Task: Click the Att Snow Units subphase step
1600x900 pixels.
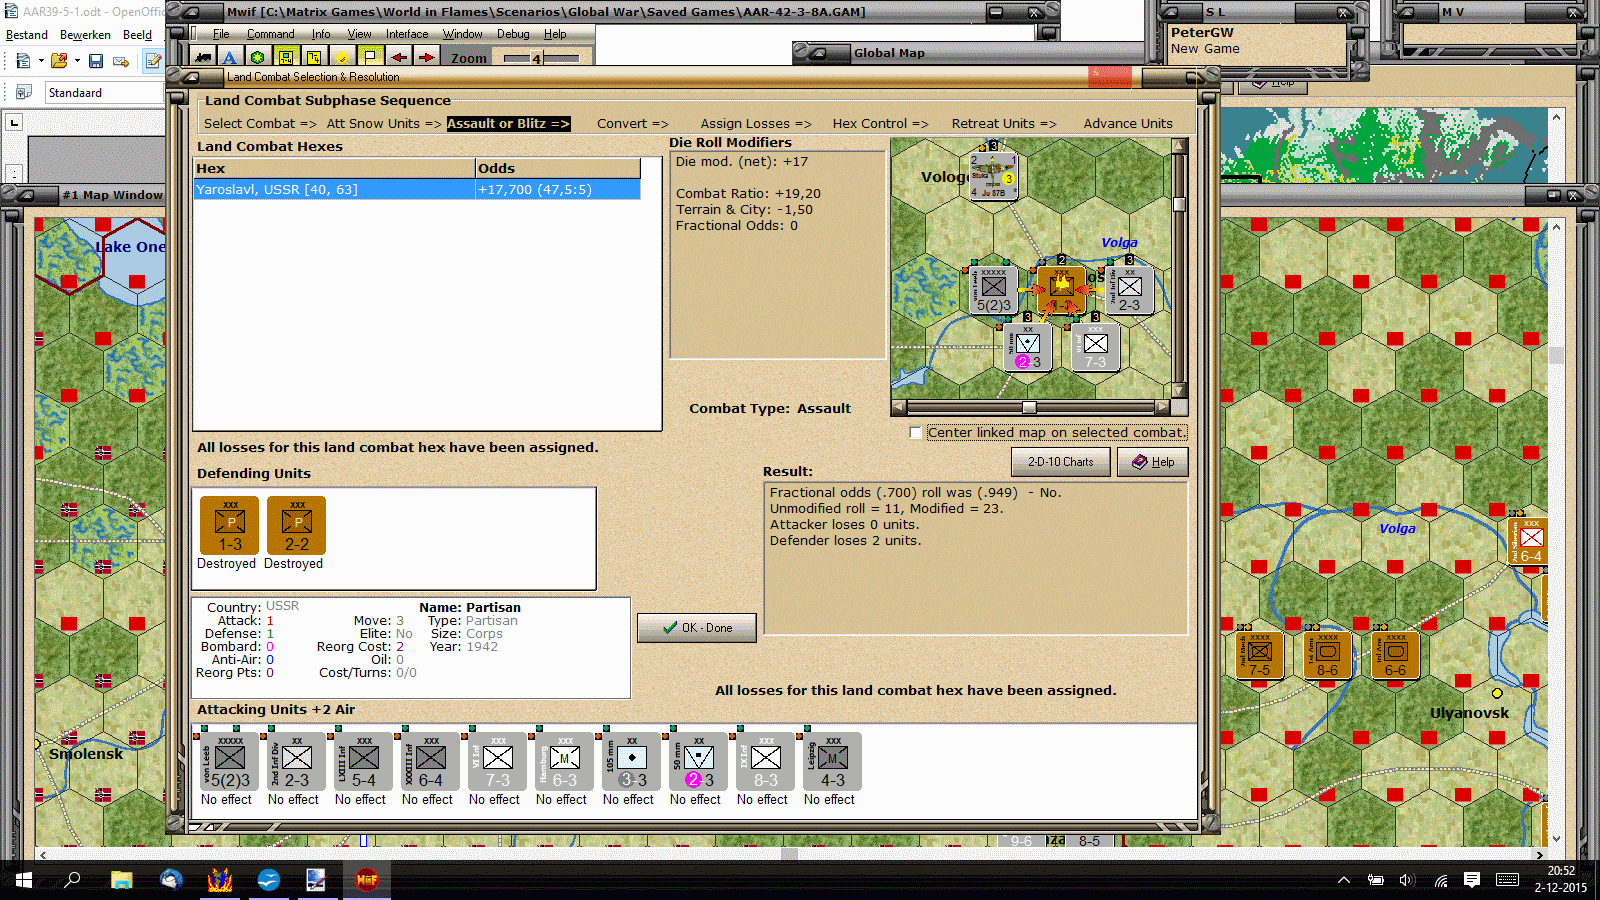Action: 384,124
